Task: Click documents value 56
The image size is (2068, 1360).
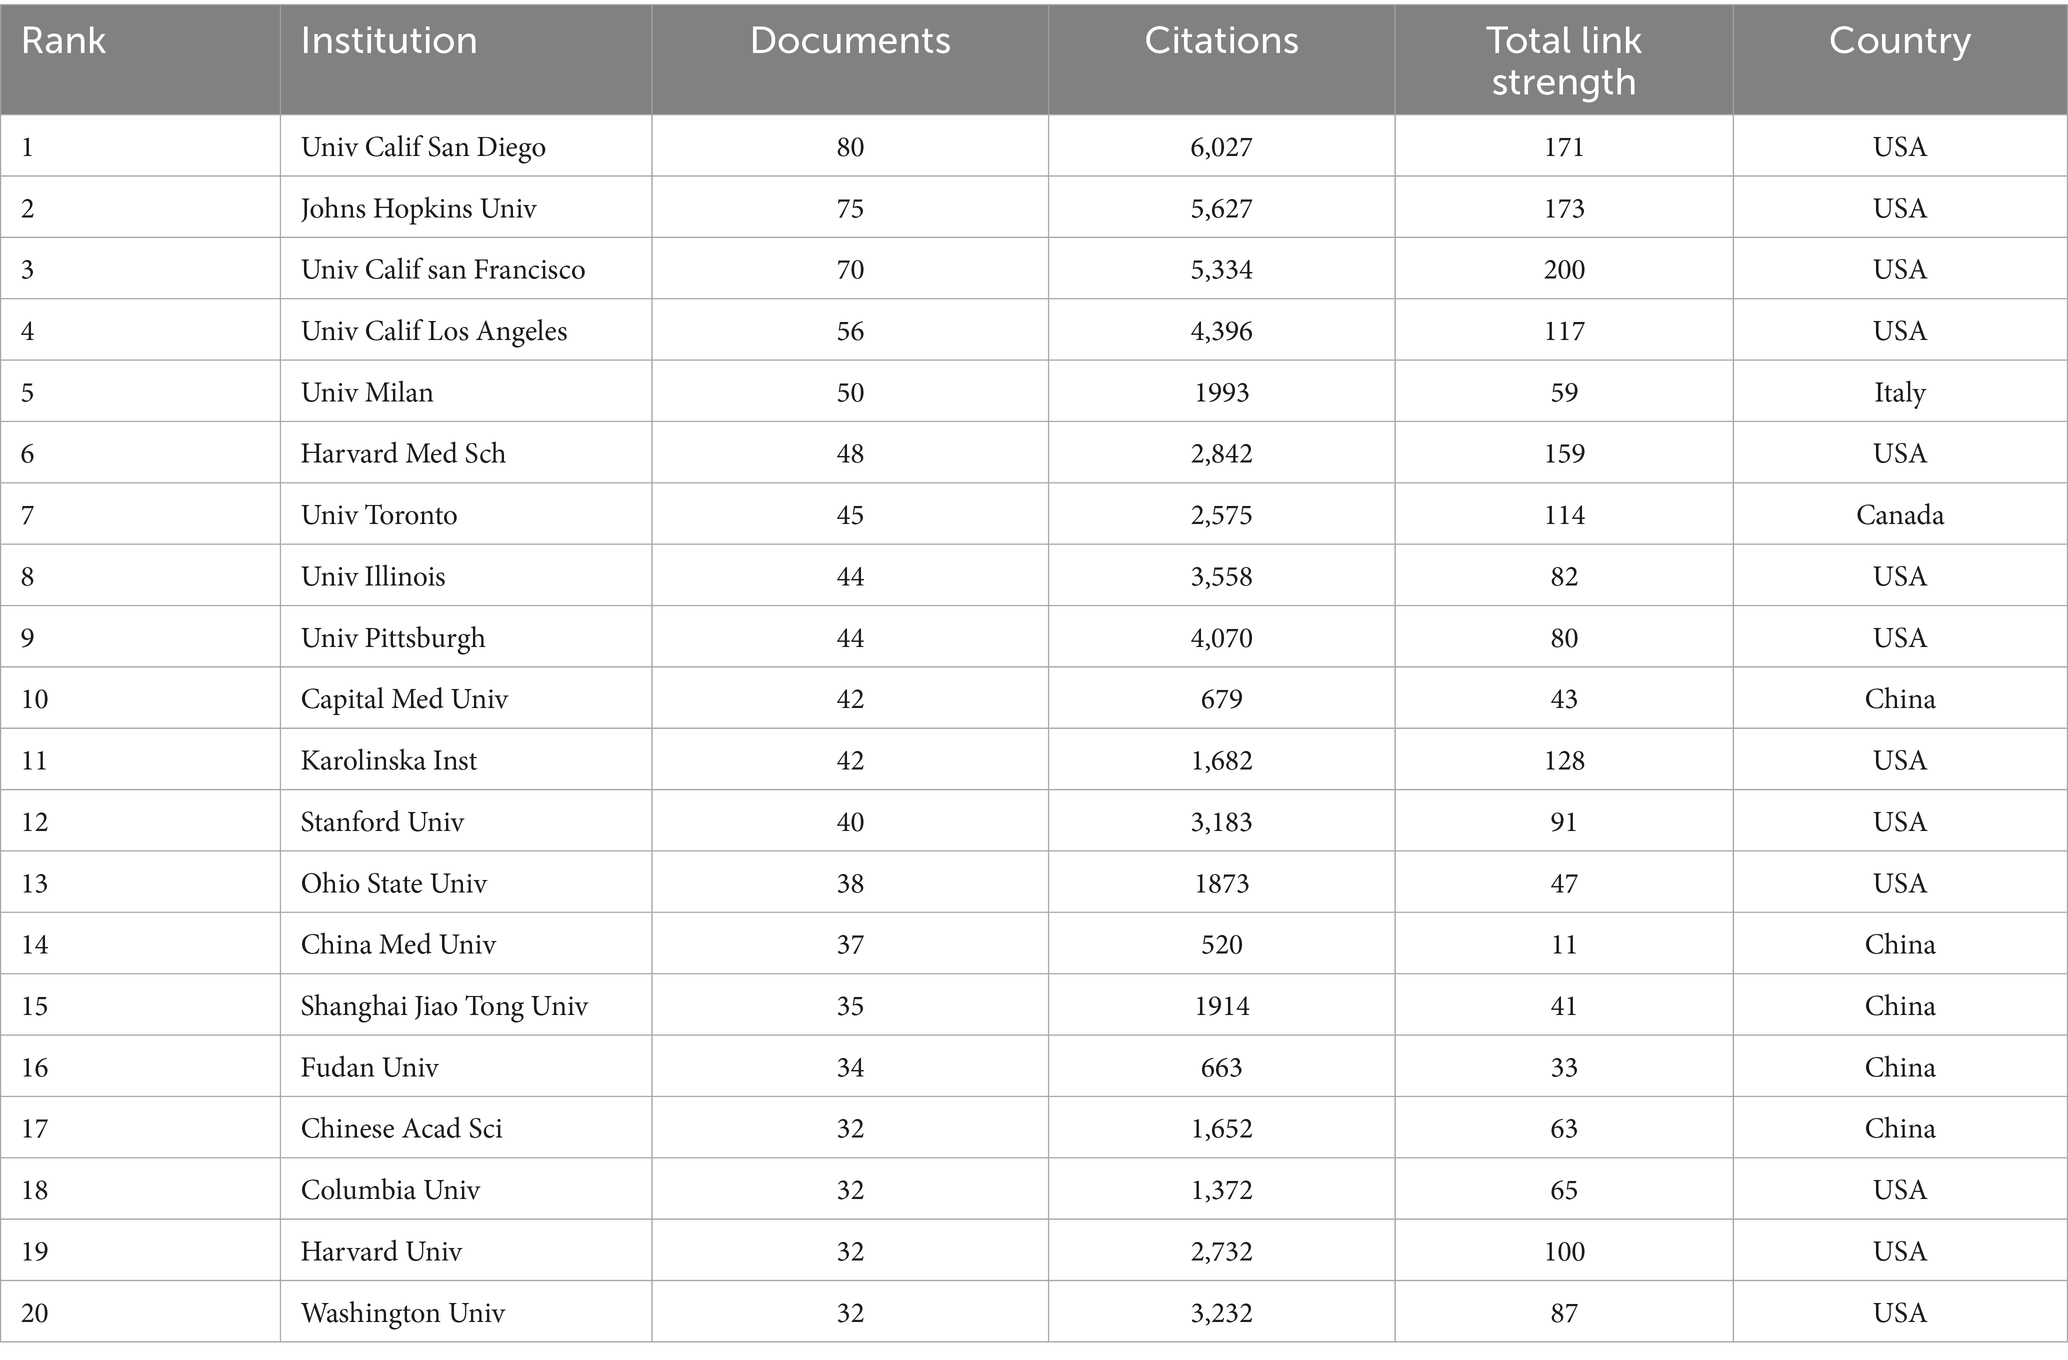Action: (x=850, y=331)
